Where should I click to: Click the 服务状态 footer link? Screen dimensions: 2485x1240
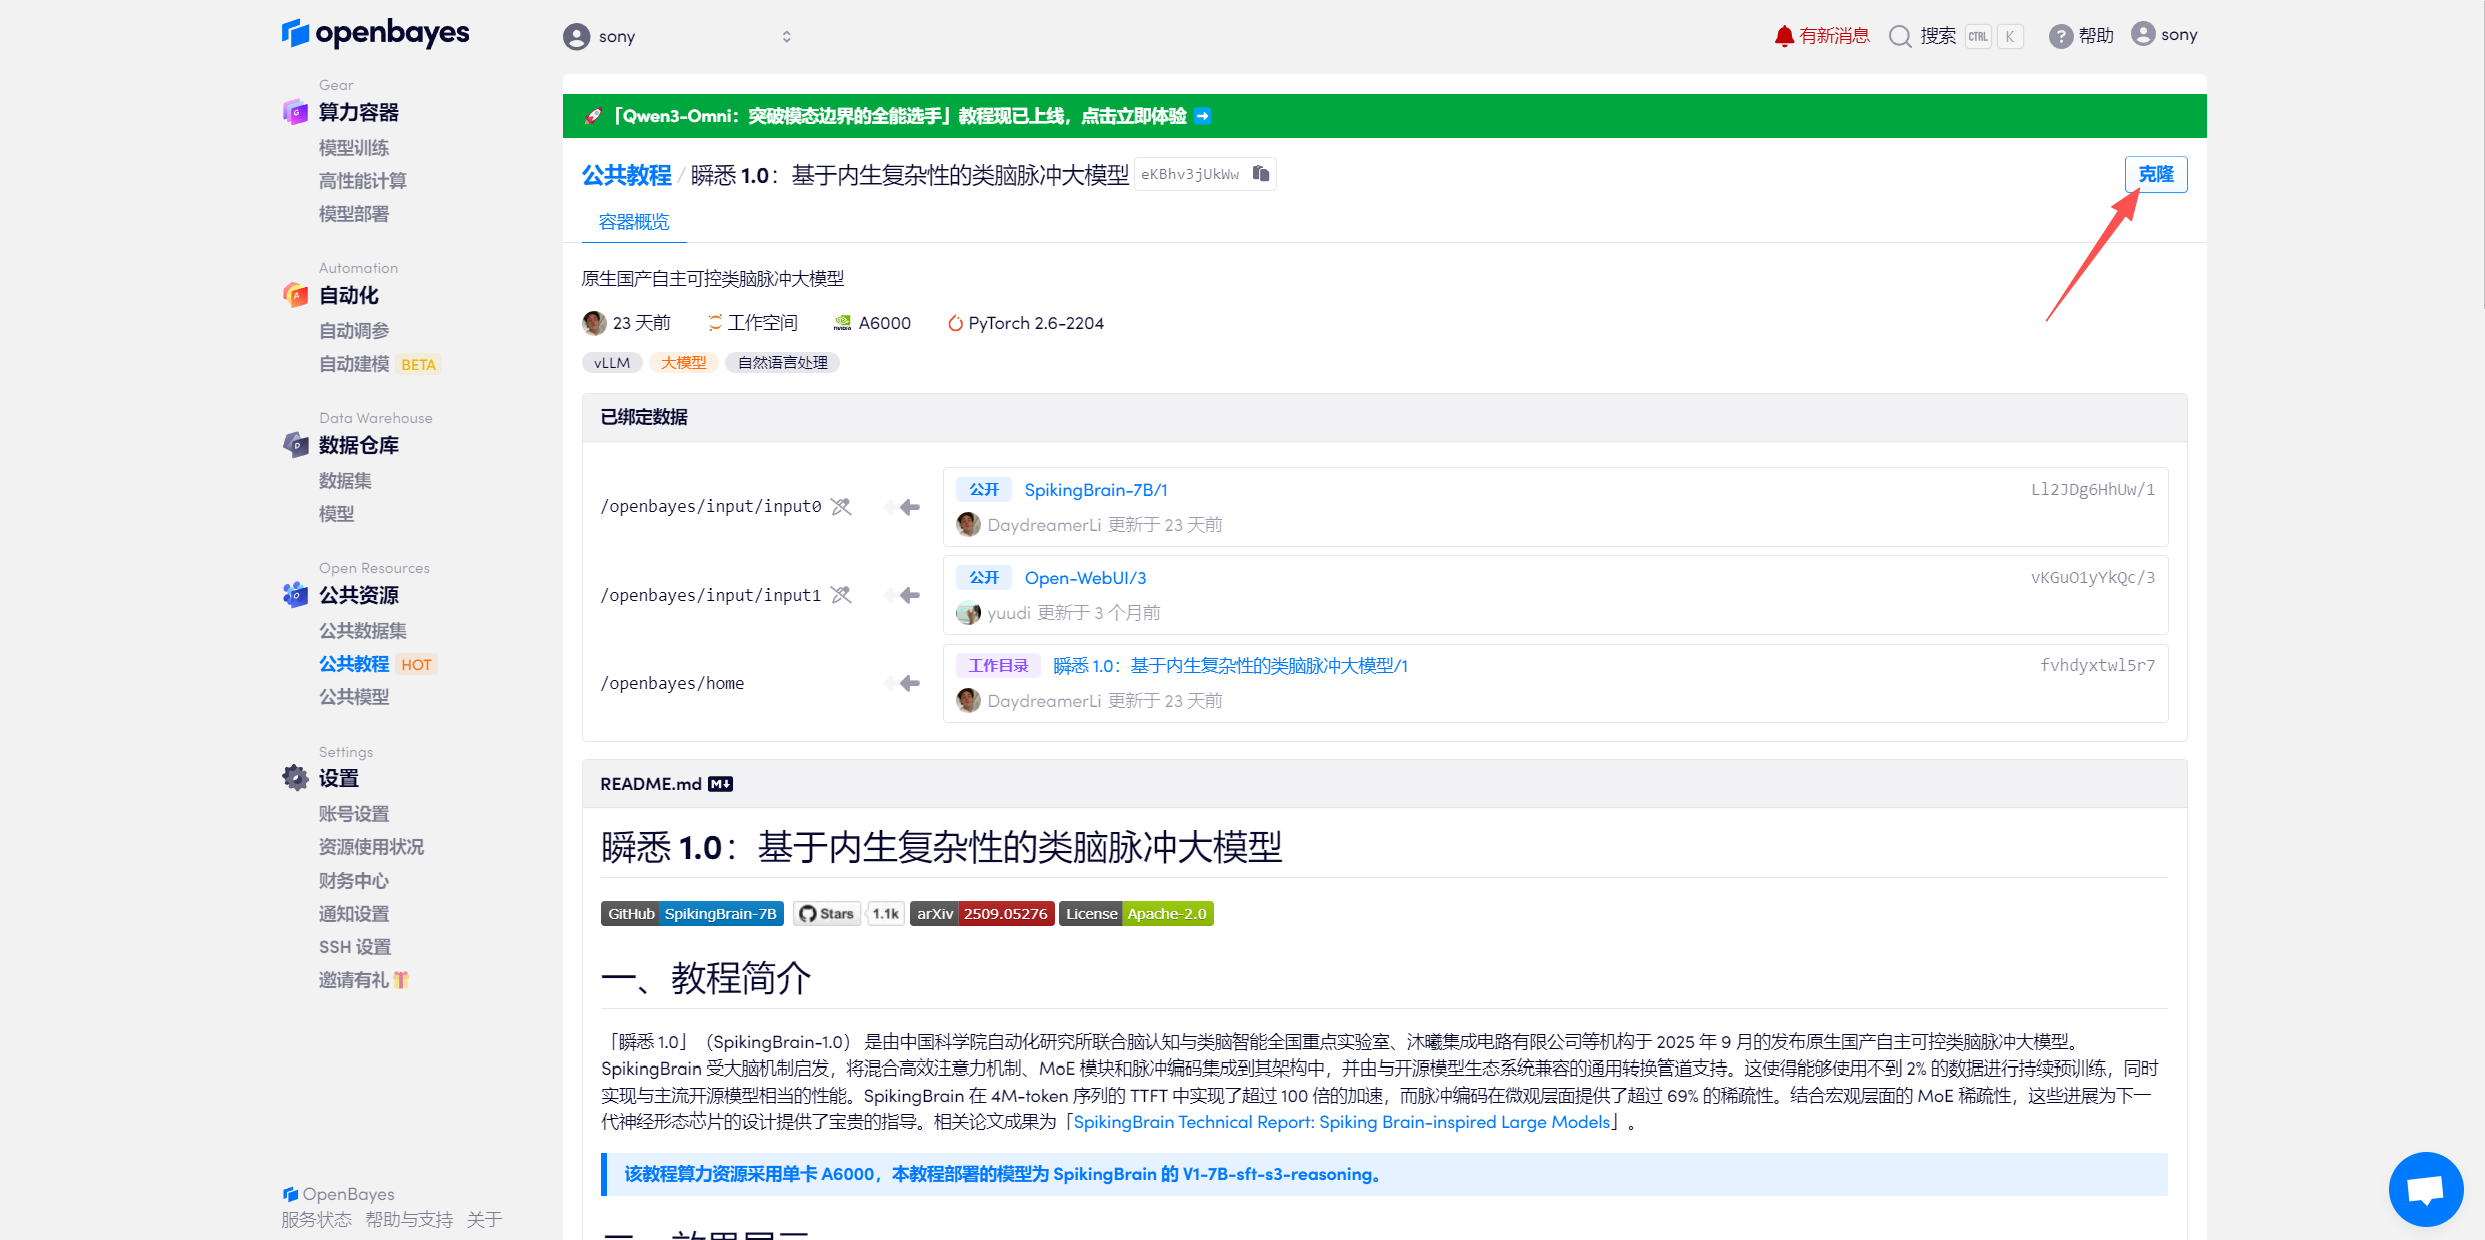tap(317, 1220)
